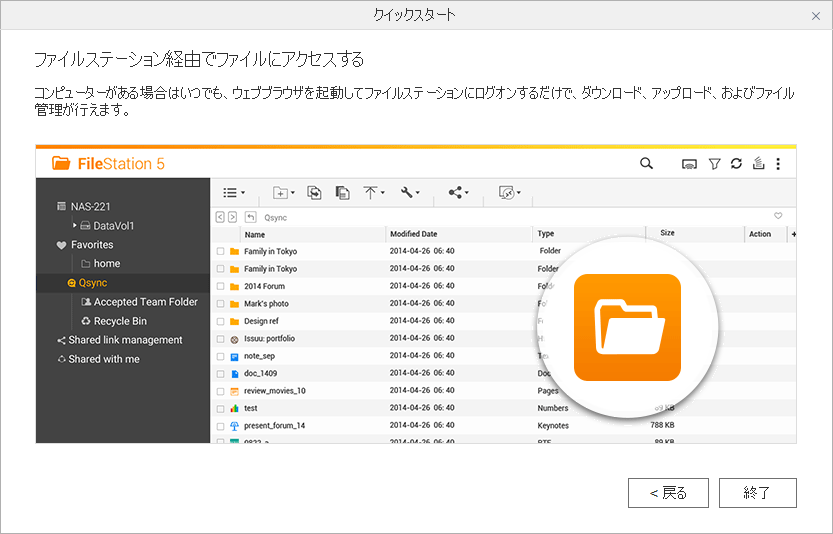Expand the DataVol1 tree node
This screenshot has width=833, height=534.
click(75, 225)
